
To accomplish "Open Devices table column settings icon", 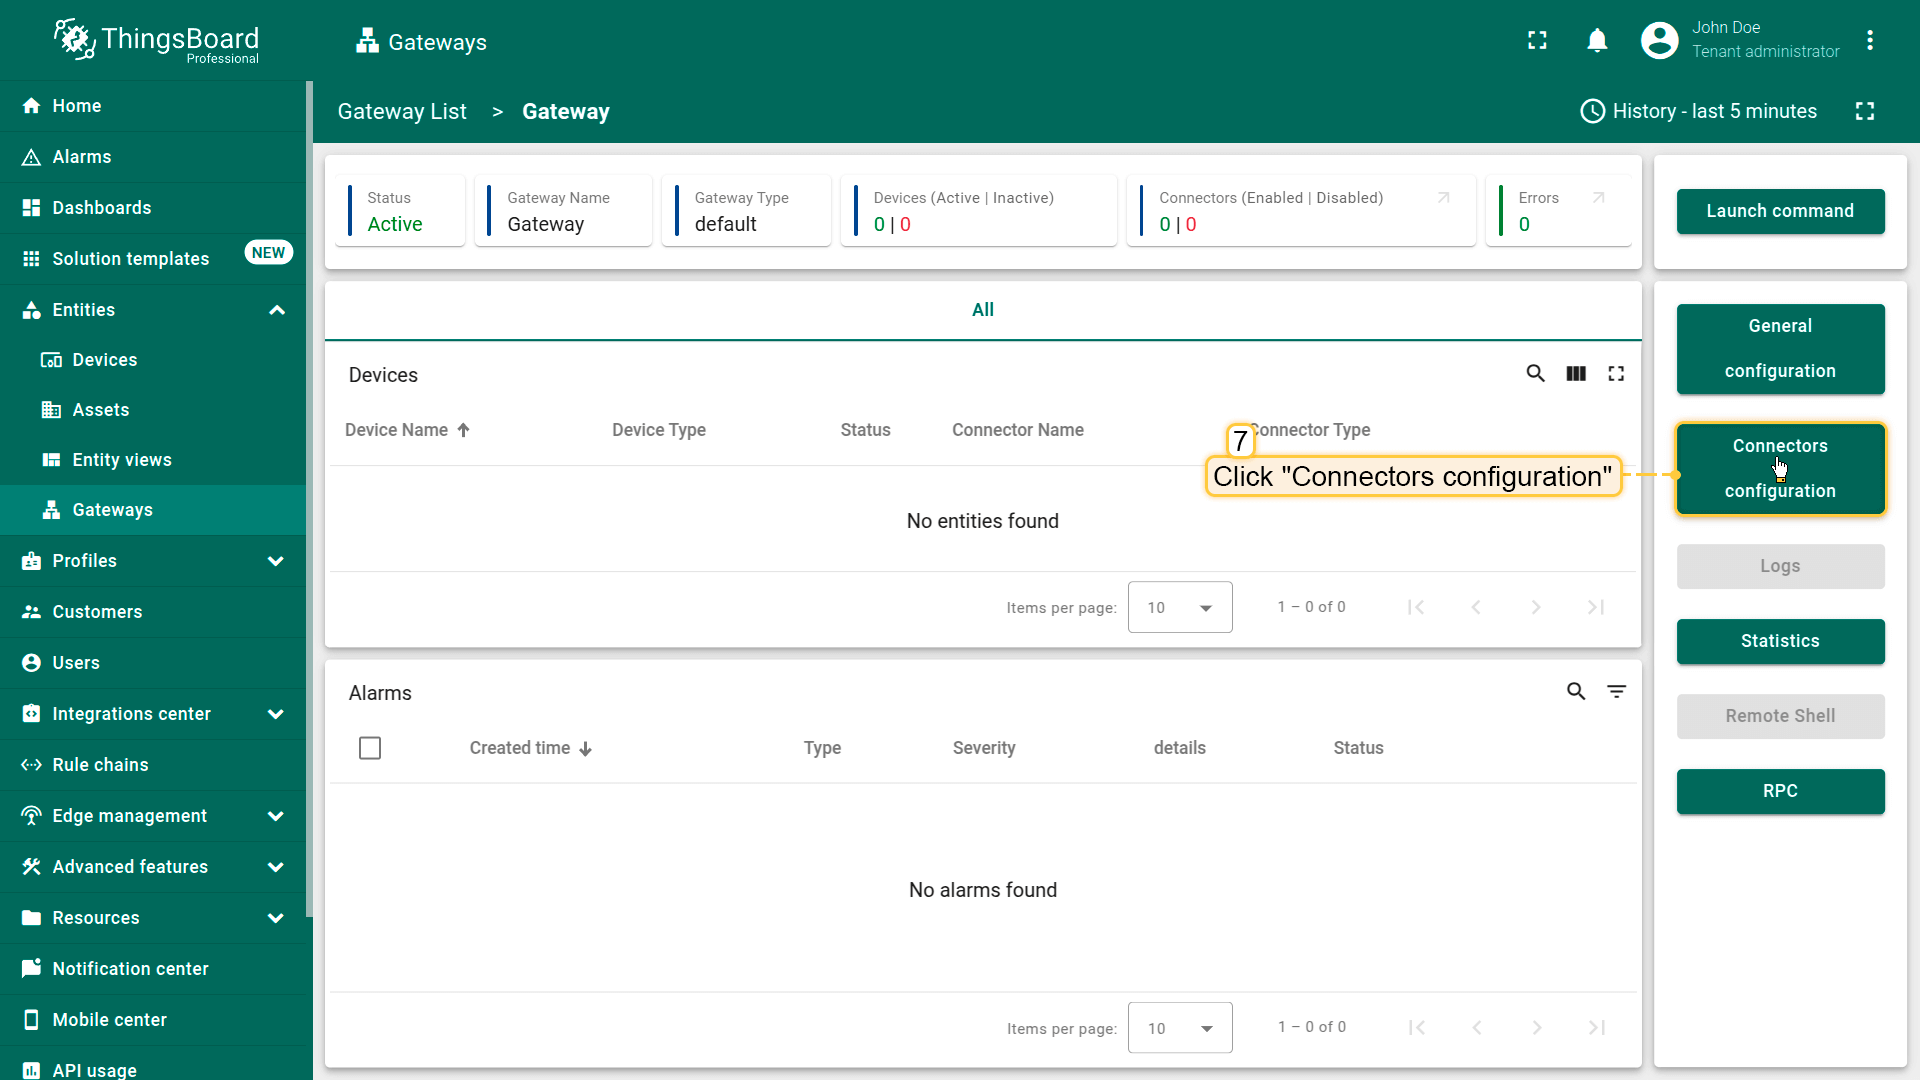I will 1576,374.
